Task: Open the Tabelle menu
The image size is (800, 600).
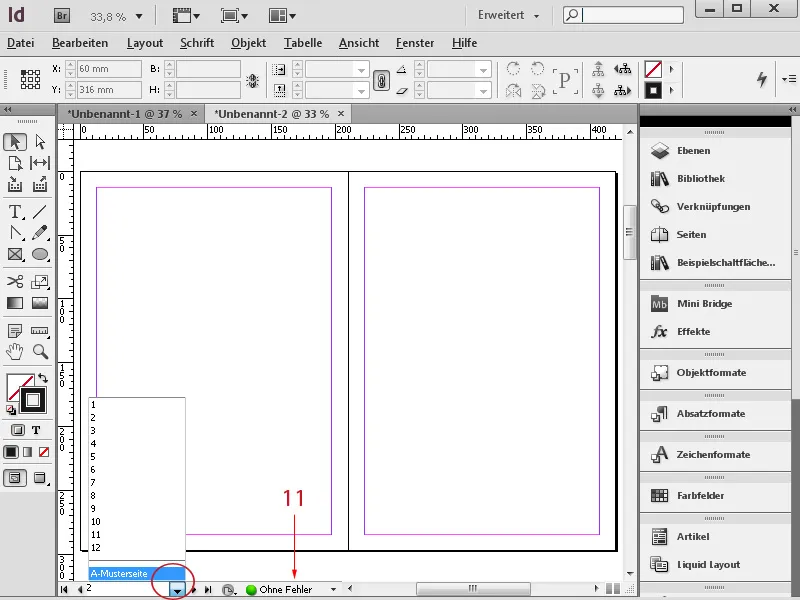Action: [x=303, y=43]
